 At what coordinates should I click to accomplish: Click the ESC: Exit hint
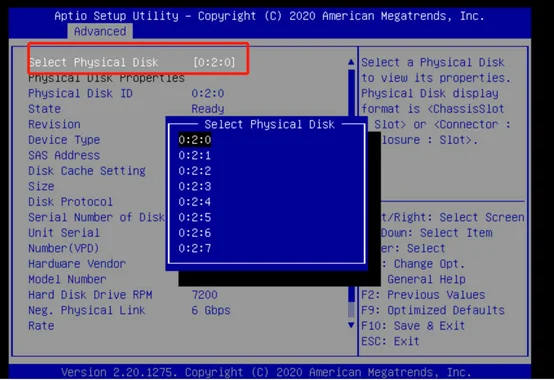[390, 342]
